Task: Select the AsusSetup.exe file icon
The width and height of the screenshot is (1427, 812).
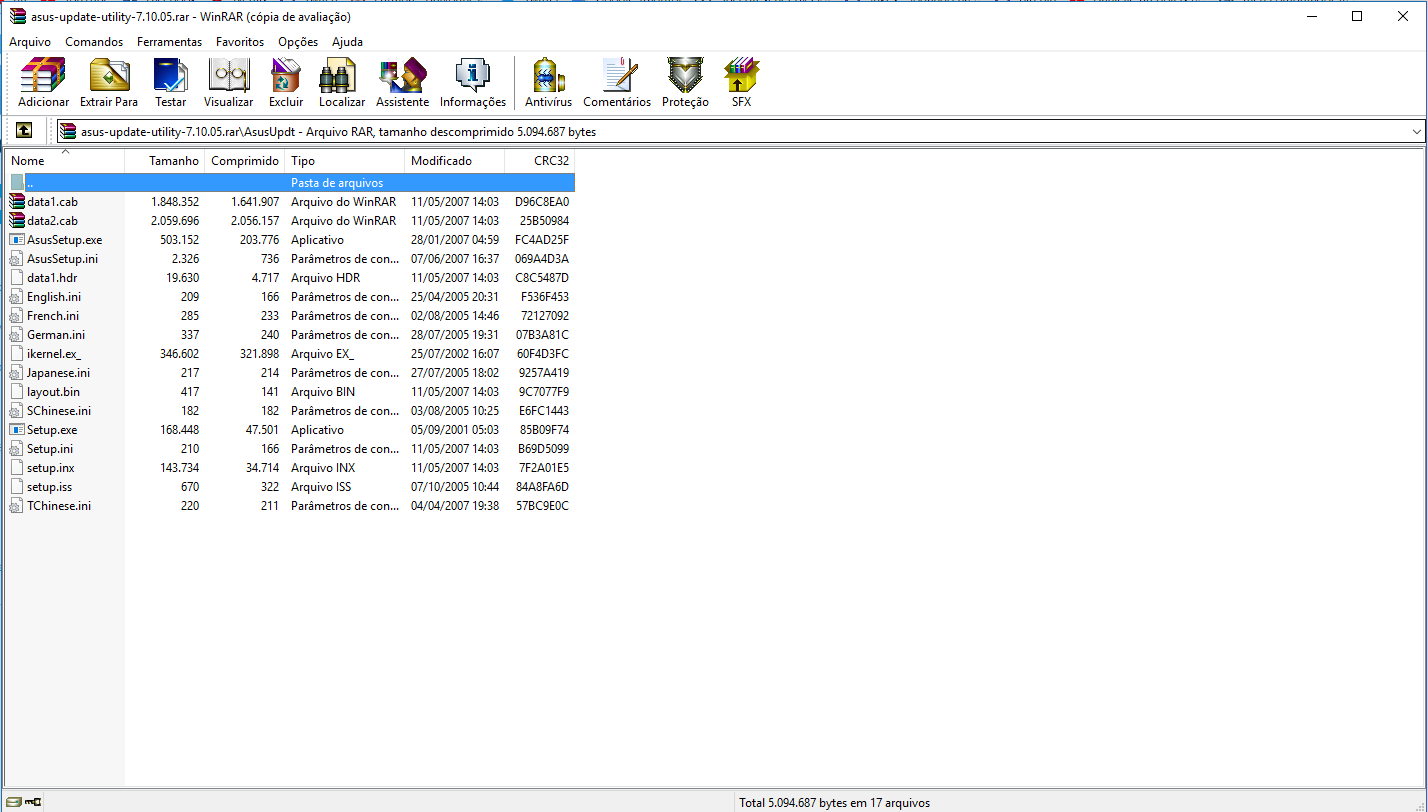Action: pyautogui.click(x=17, y=240)
